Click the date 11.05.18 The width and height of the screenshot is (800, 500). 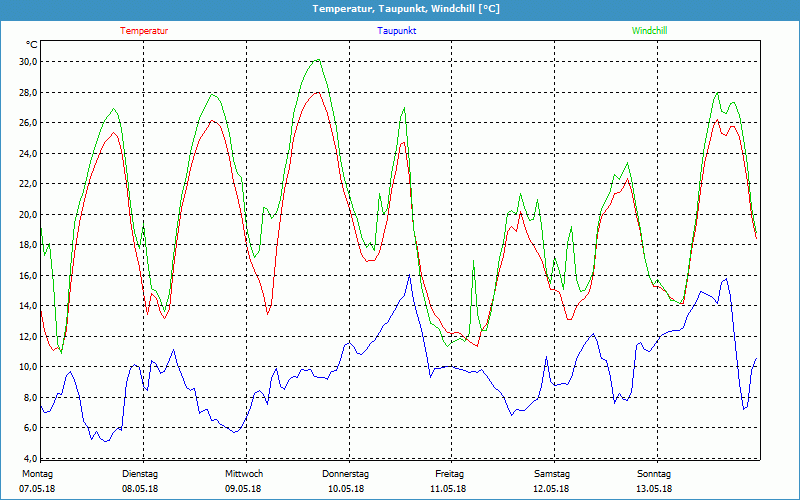448,489
